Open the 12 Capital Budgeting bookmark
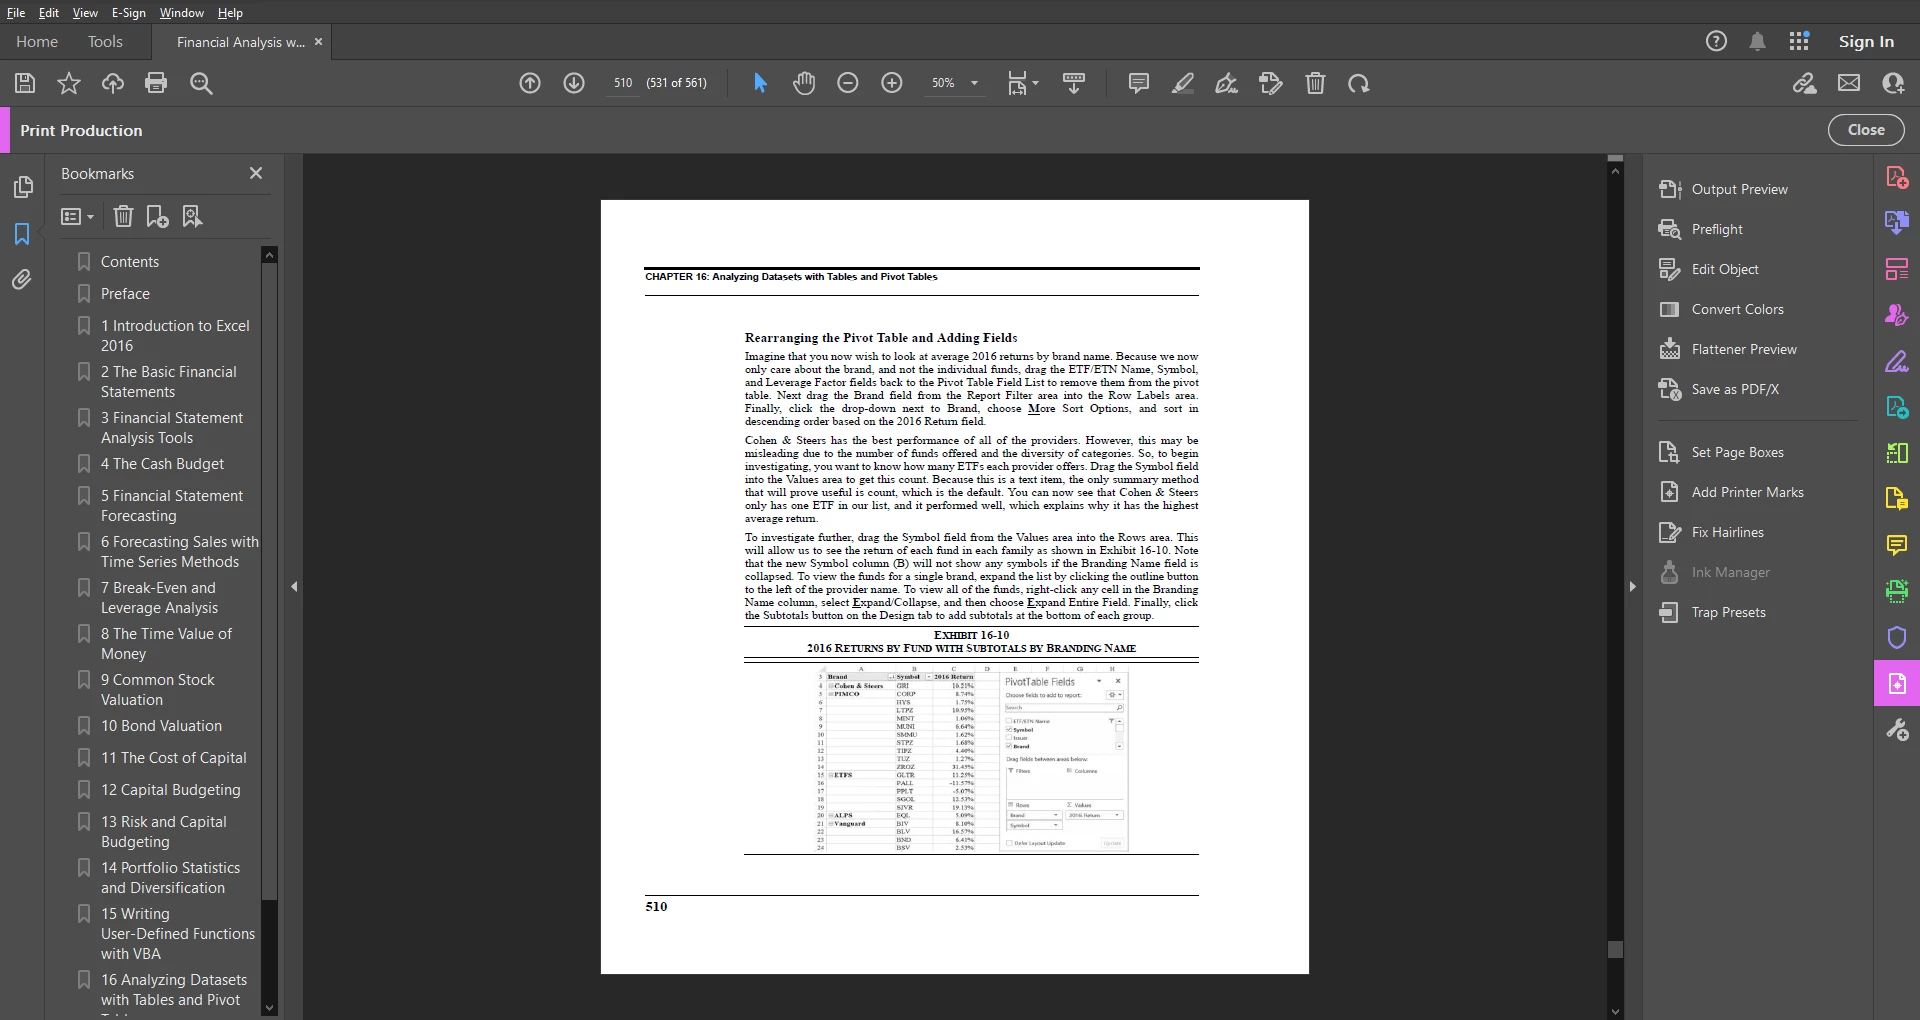Viewport: 1920px width, 1020px height. [x=170, y=790]
